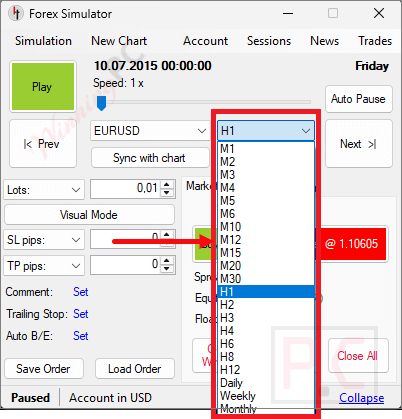Select M2 timeframe from list

266,162
